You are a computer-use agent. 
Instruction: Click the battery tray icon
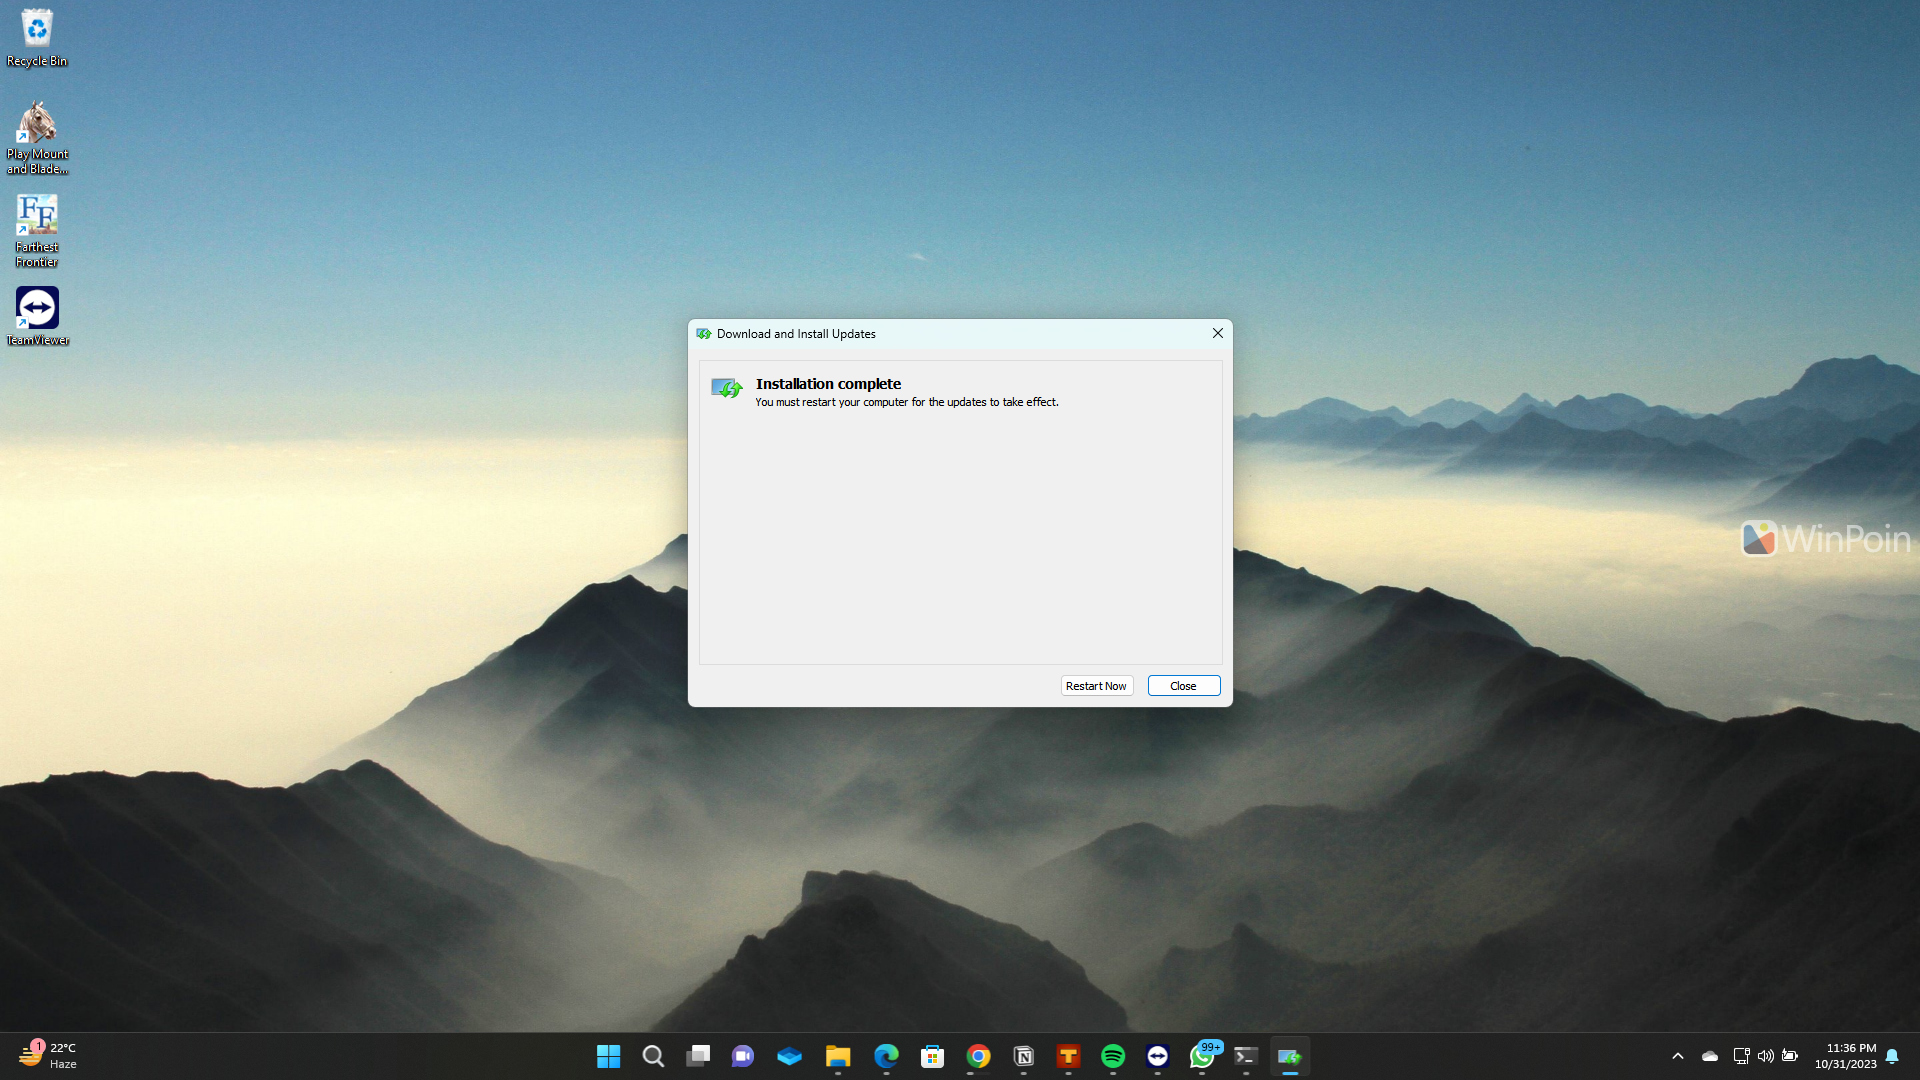click(x=1790, y=1056)
